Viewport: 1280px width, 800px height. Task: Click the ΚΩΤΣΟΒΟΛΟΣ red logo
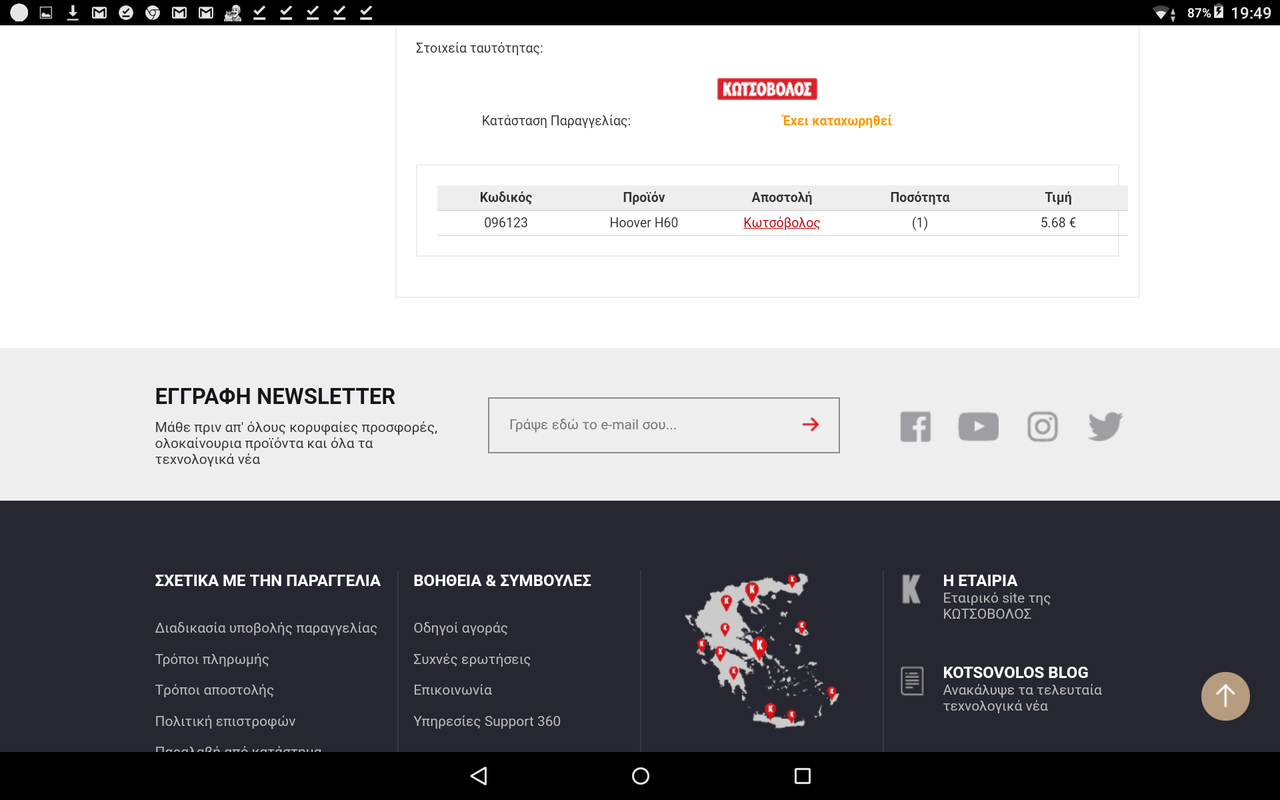(767, 89)
